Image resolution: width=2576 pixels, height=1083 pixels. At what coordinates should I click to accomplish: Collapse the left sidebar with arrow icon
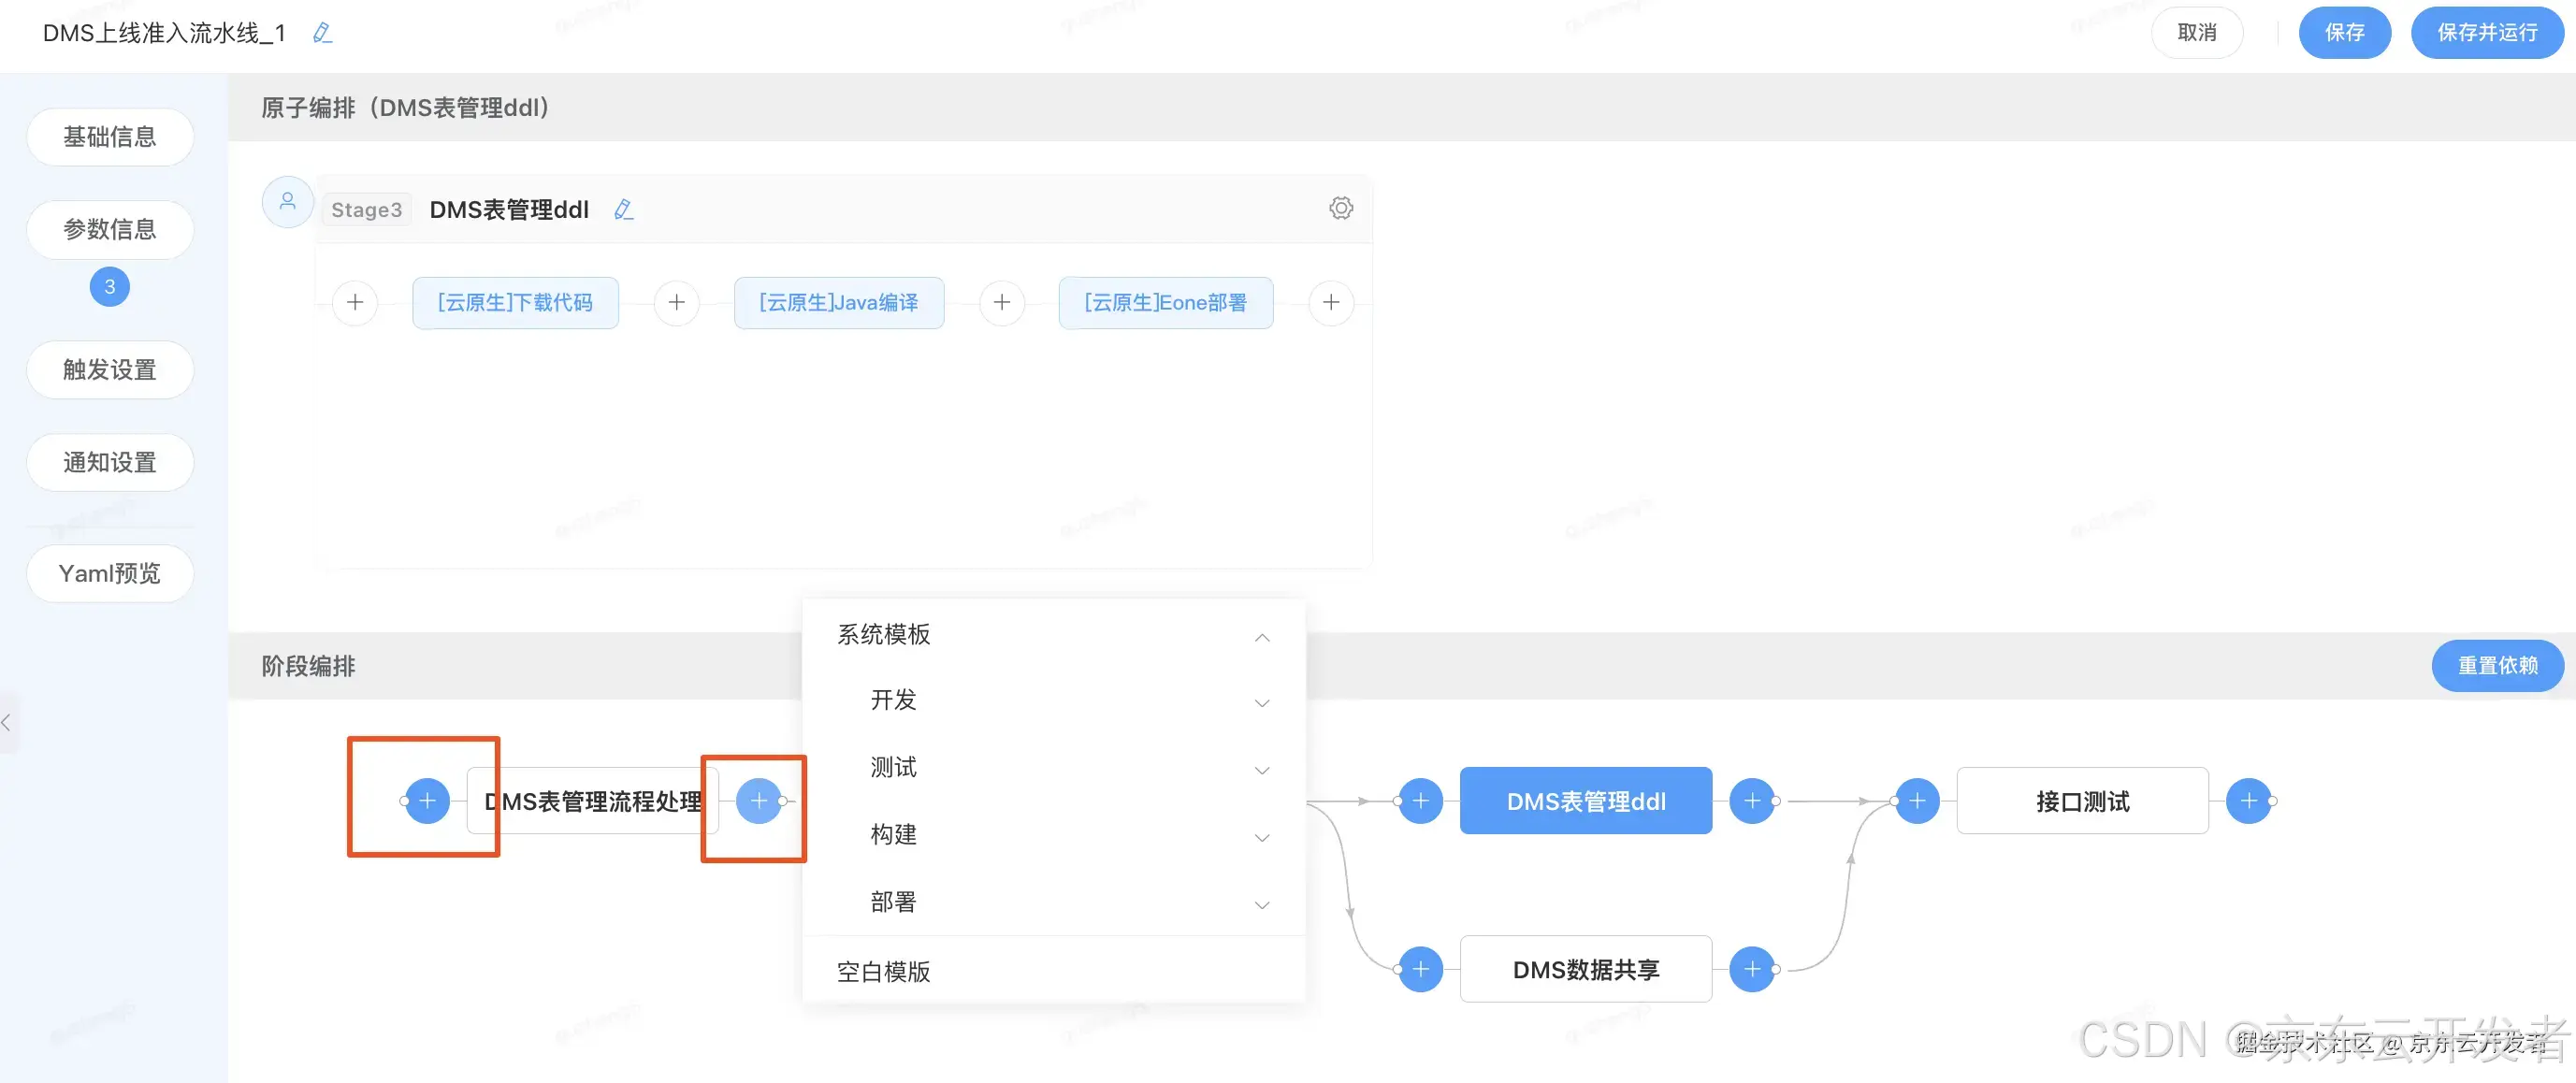point(8,722)
